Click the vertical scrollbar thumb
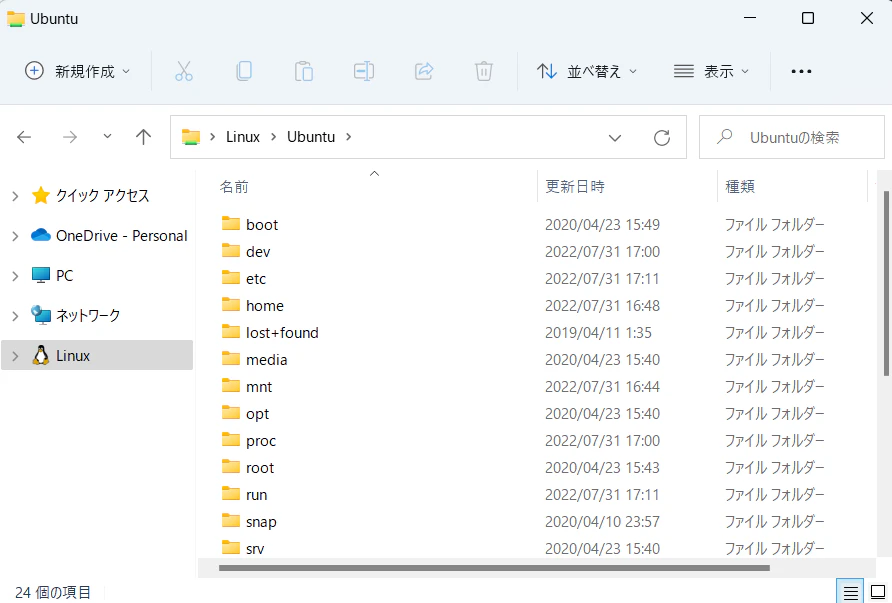Screen dimensions: 892x603 coord(886,283)
